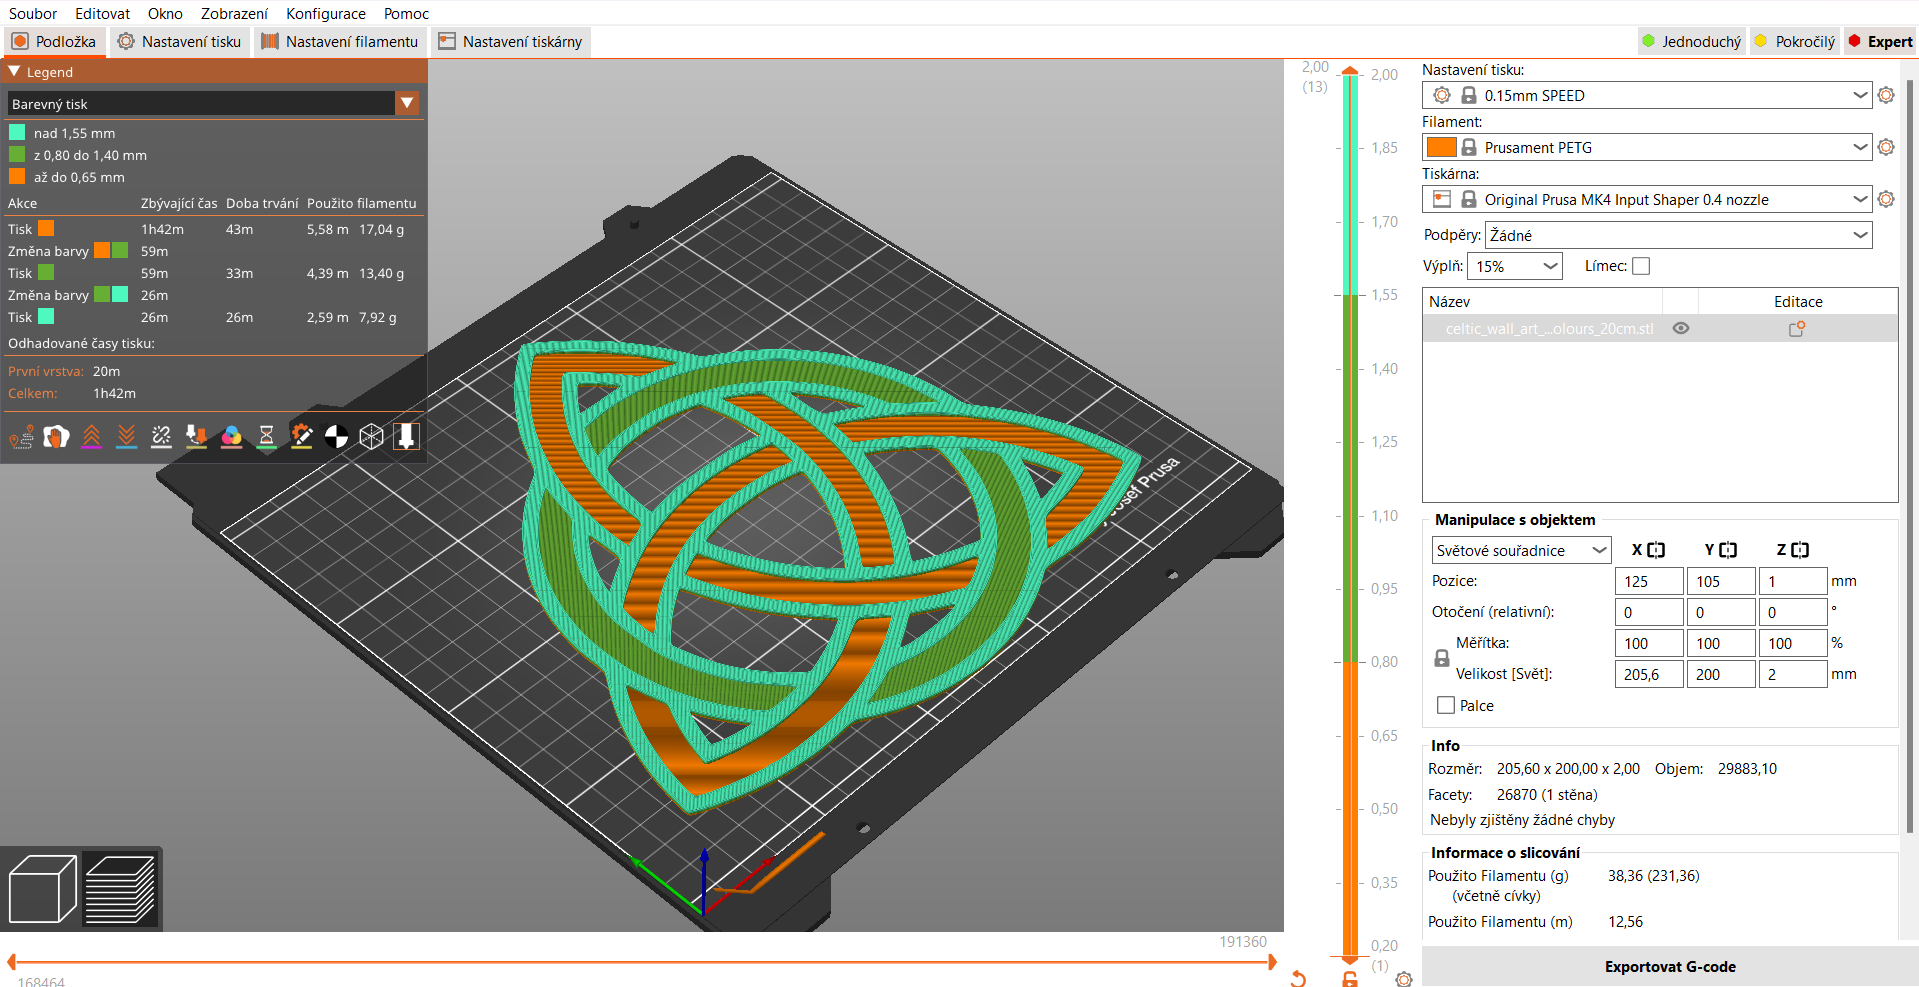Toggle shells wireframe cube icon

click(x=371, y=437)
